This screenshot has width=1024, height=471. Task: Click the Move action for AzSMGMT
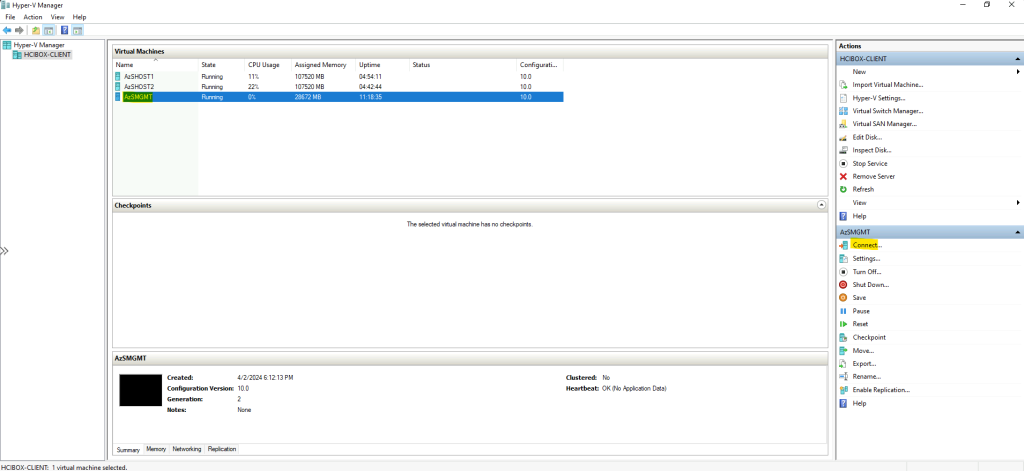point(863,351)
